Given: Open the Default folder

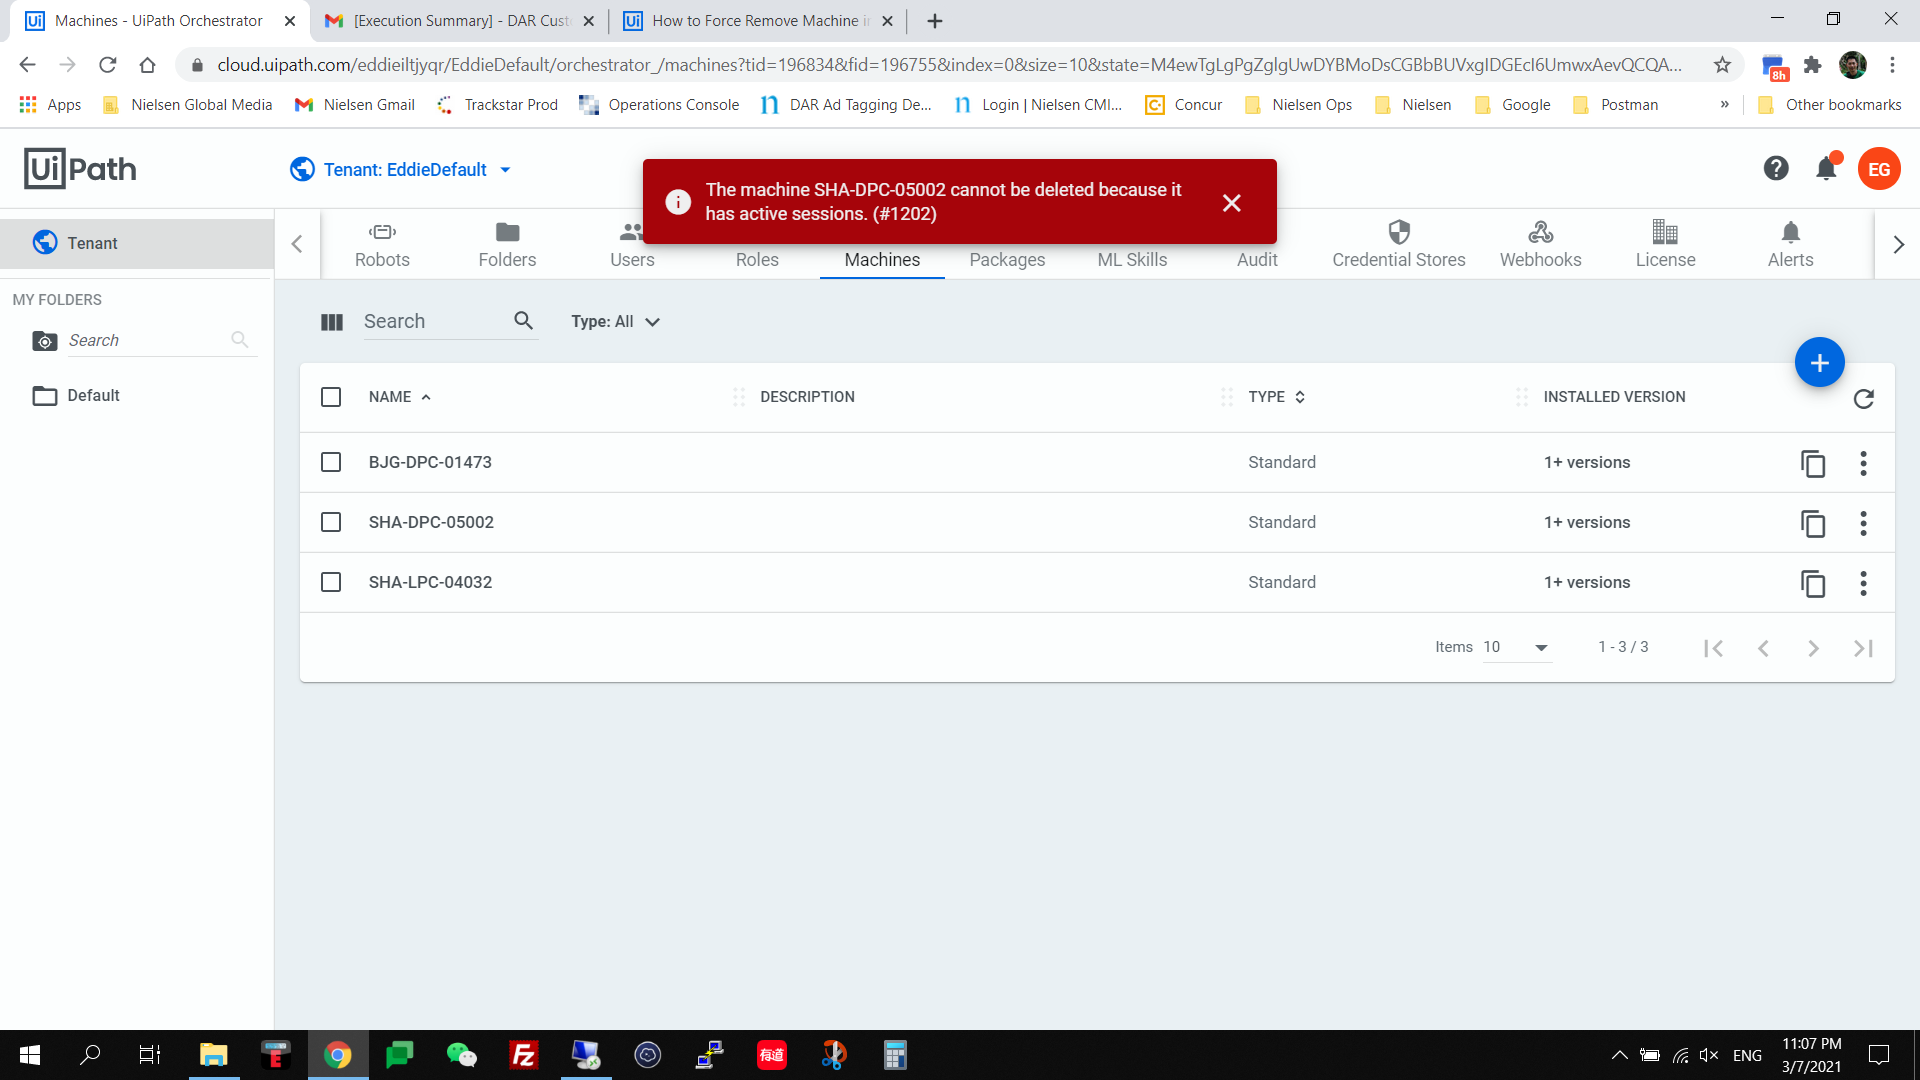Looking at the screenshot, I should [93, 396].
